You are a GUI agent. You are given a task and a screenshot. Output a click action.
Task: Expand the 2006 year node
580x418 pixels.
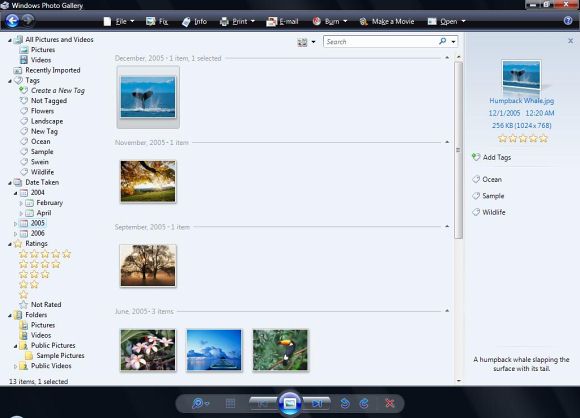[x=16, y=234]
